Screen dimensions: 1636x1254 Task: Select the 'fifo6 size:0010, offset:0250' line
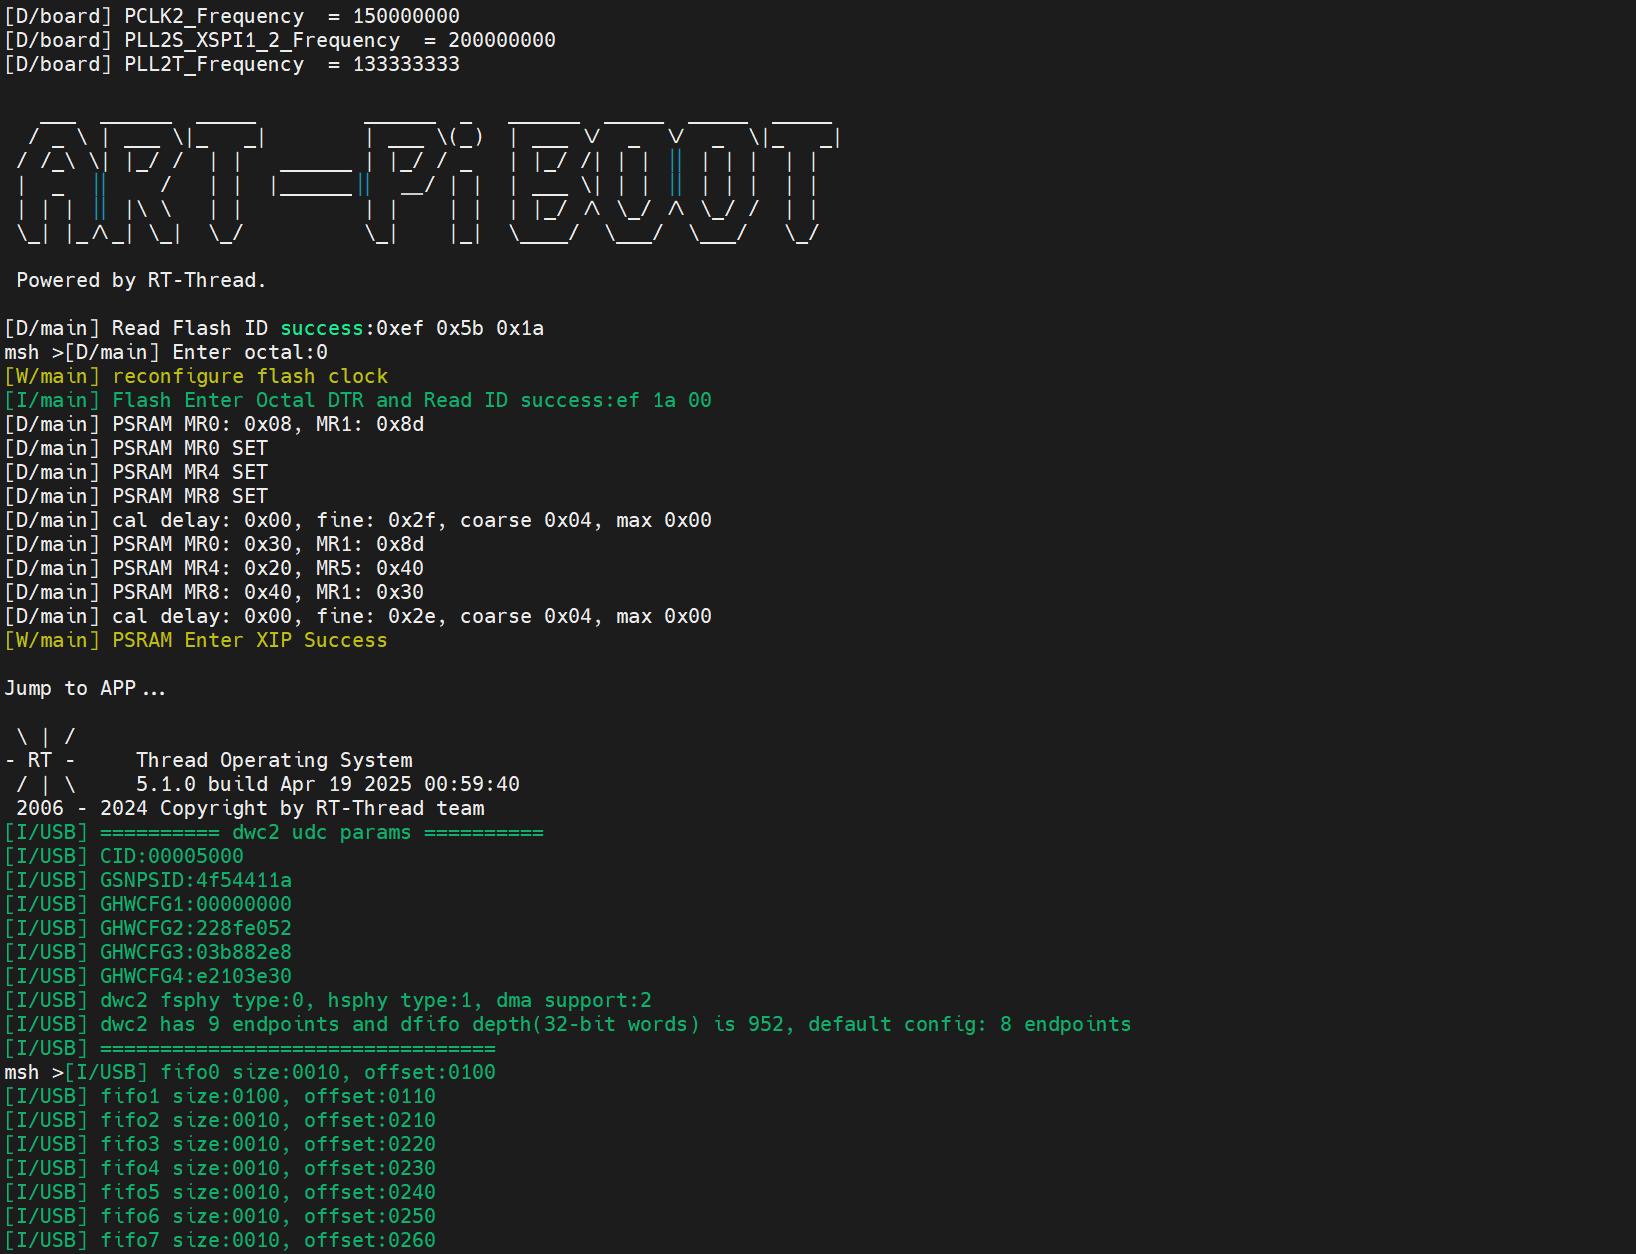(x=220, y=1216)
